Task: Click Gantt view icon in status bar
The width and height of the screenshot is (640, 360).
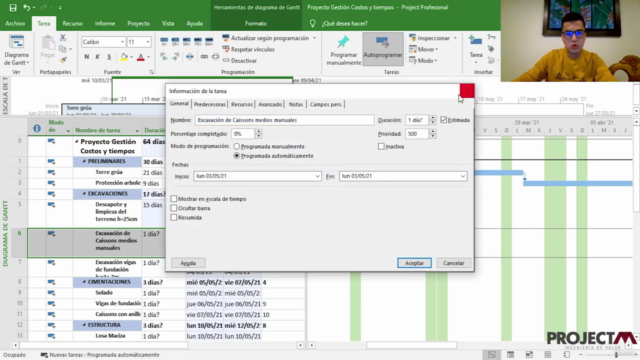Action: (x=491, y=354)
